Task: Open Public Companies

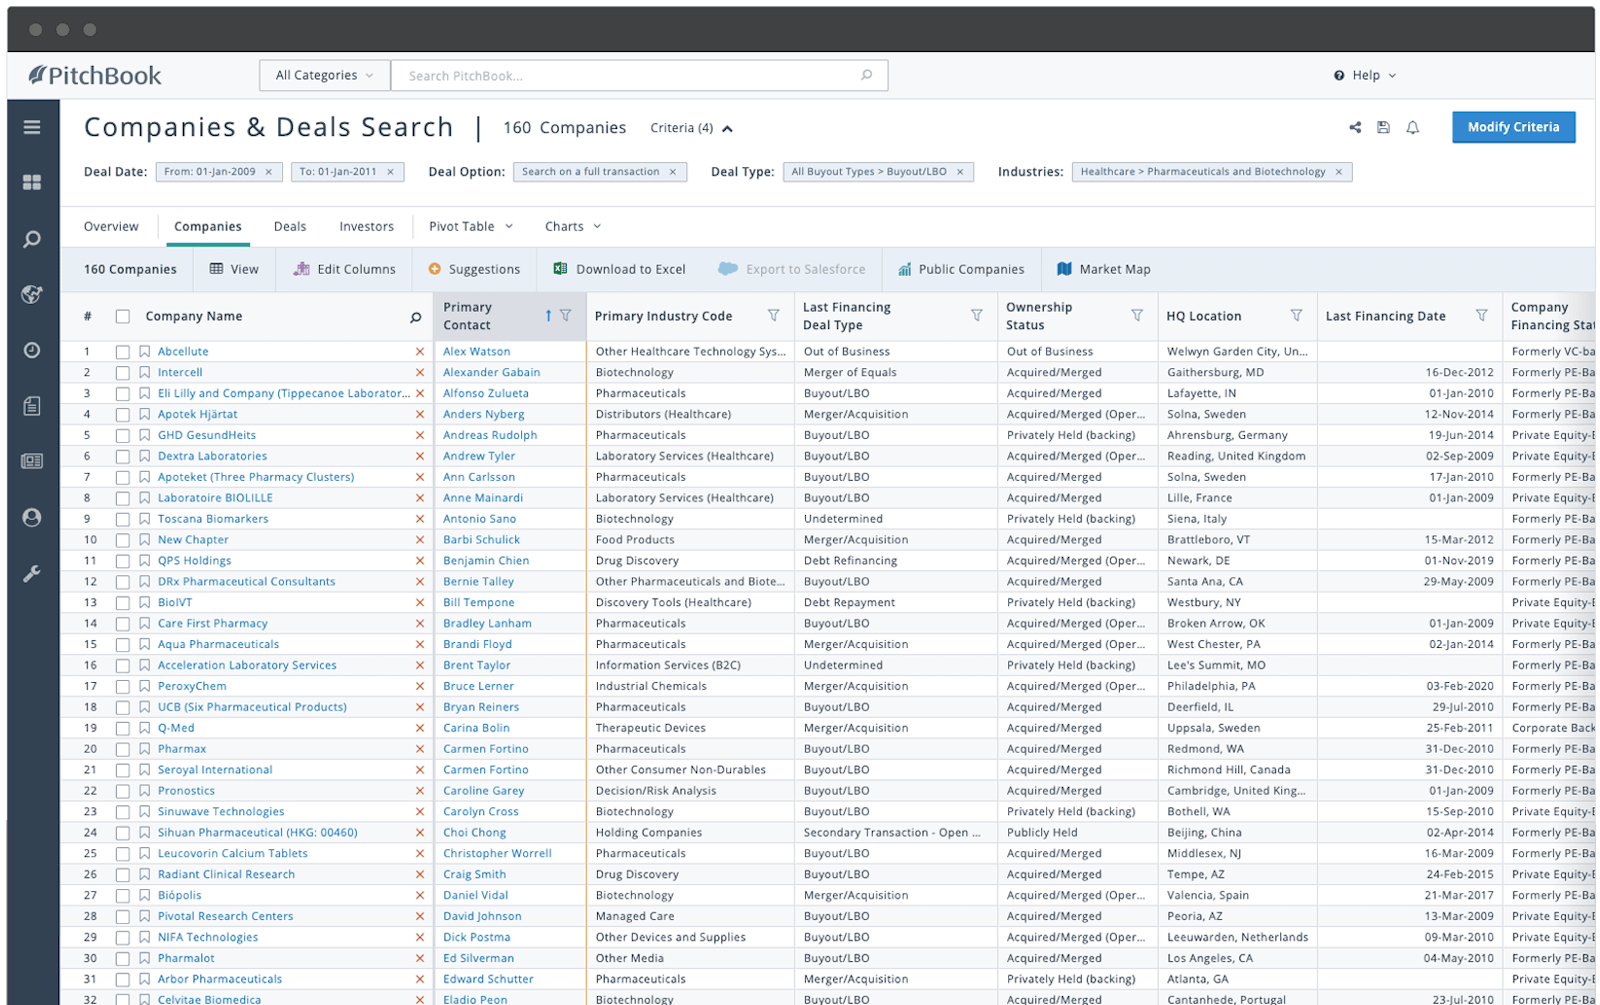Action: (961, 269)
